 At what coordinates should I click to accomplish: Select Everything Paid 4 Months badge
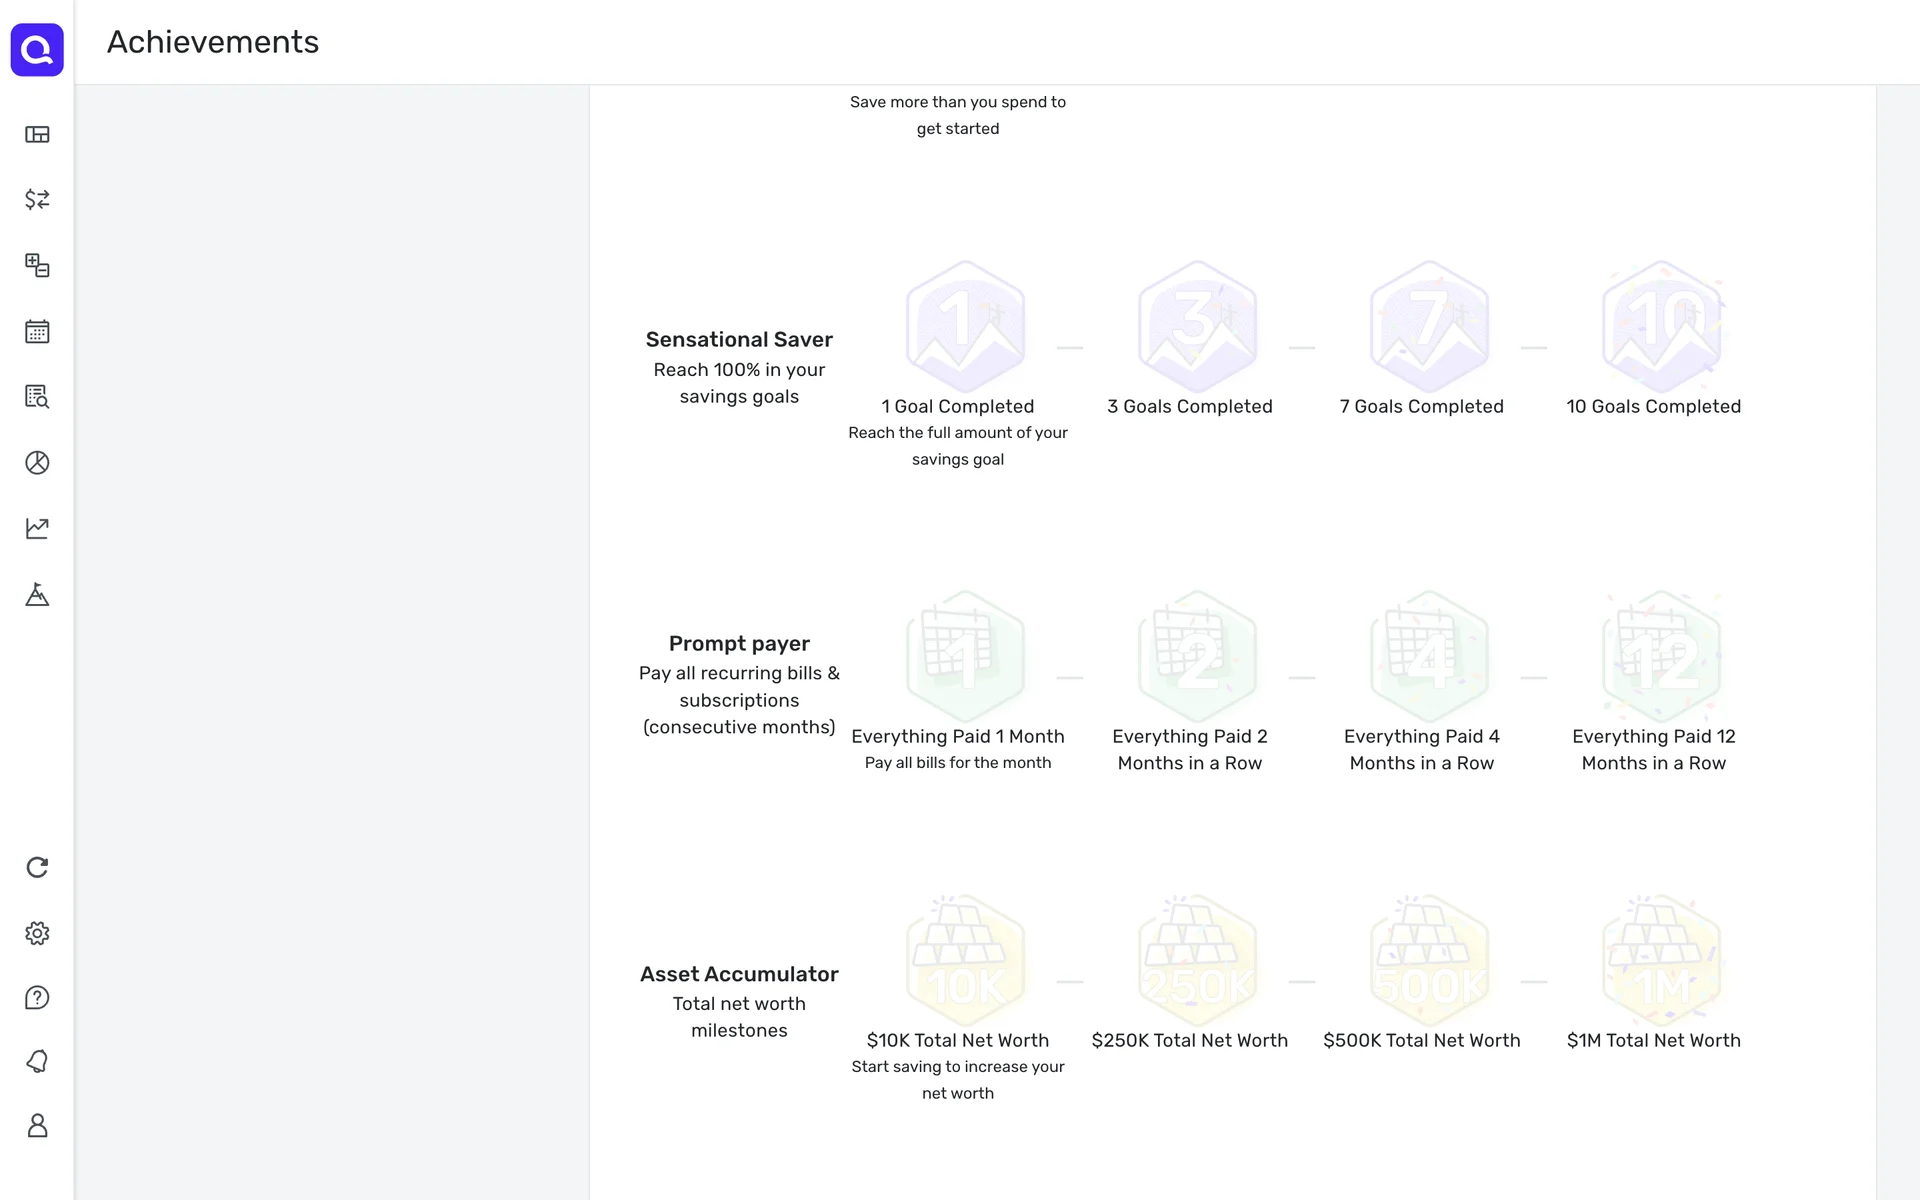click(x=1429, y=656)
